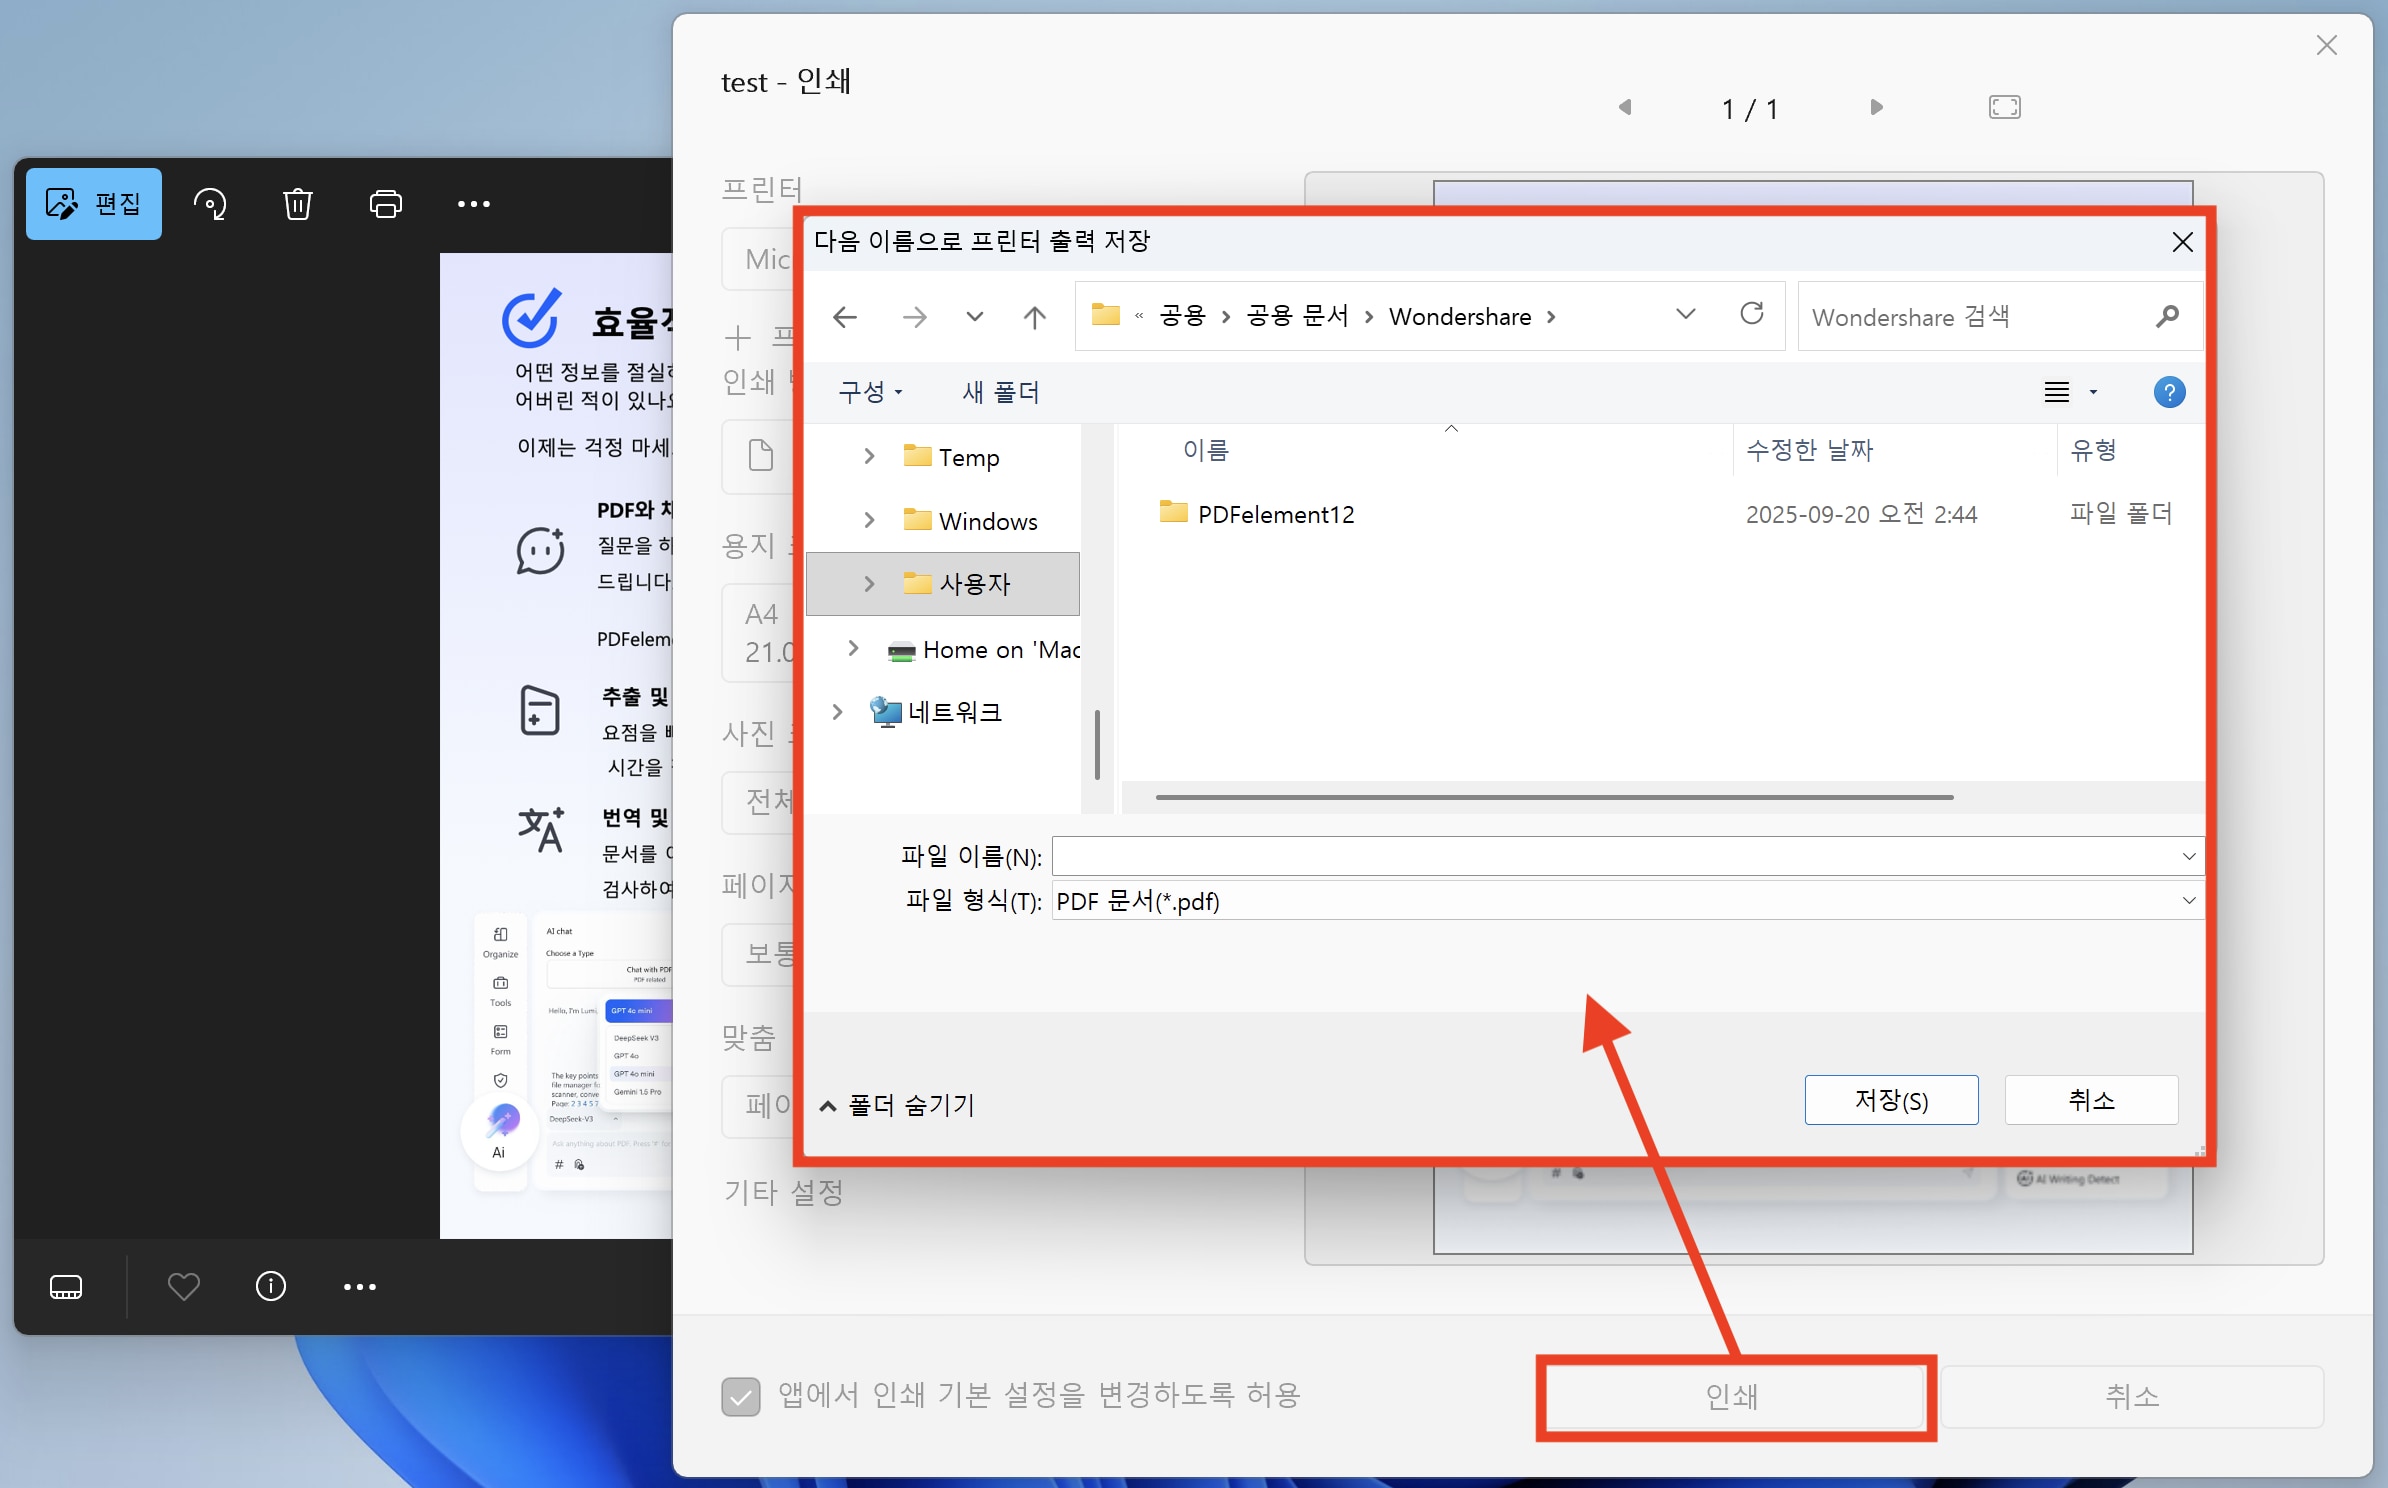The width and height of the screenshot is (2388, 1488).
Task: Open the print icon in the photo toolbar
Action: point(385,203)
